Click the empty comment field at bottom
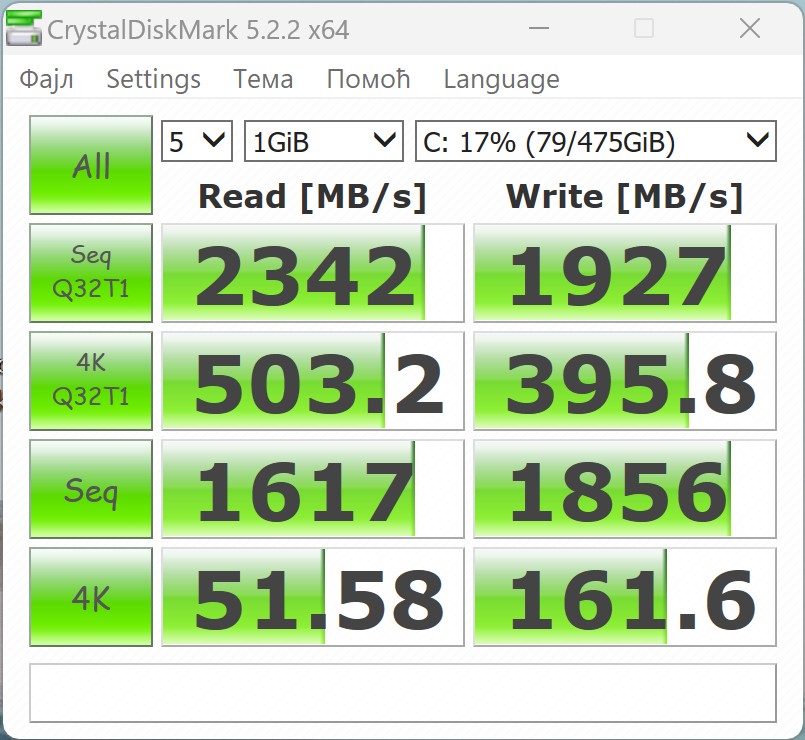805x740 pixels. (402, 692)
